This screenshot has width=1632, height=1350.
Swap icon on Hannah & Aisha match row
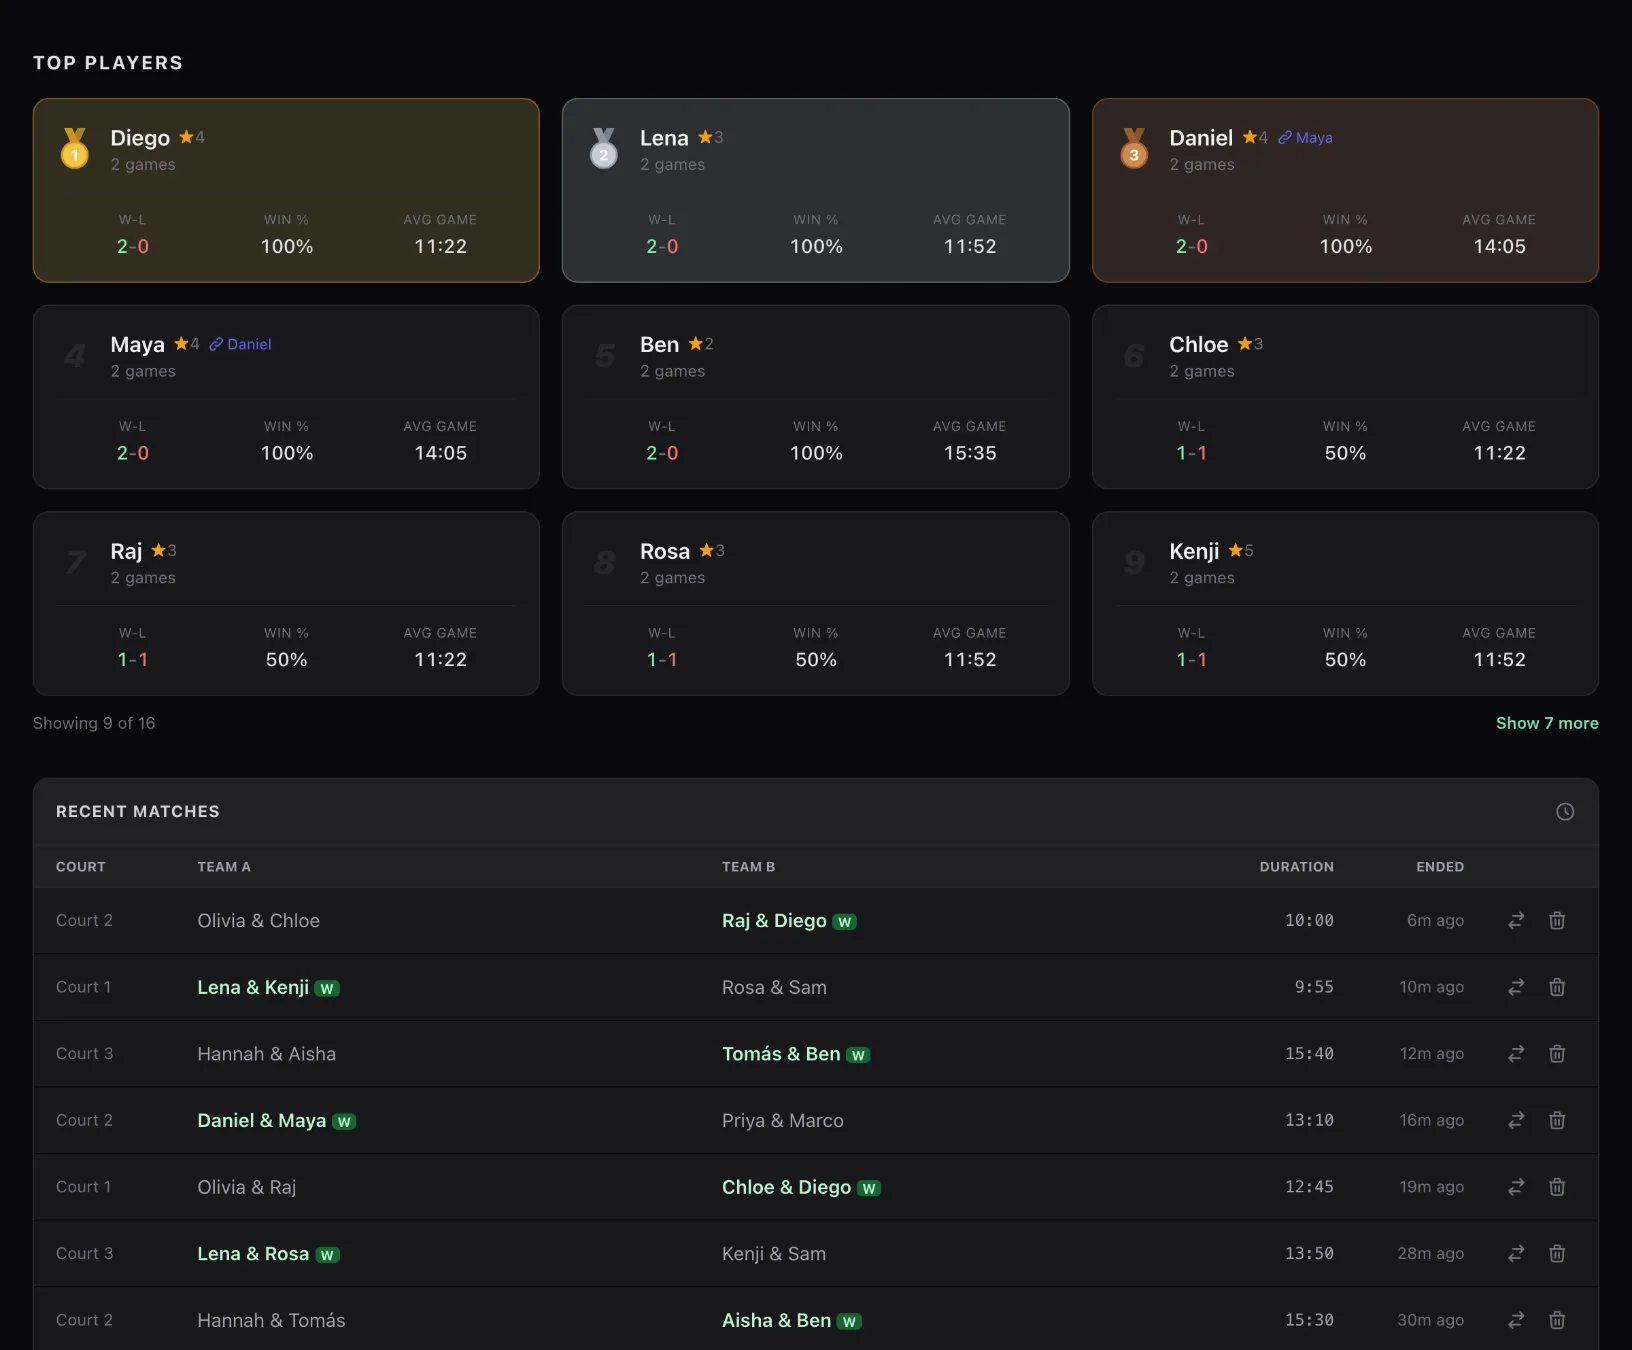point(1516,1054)
